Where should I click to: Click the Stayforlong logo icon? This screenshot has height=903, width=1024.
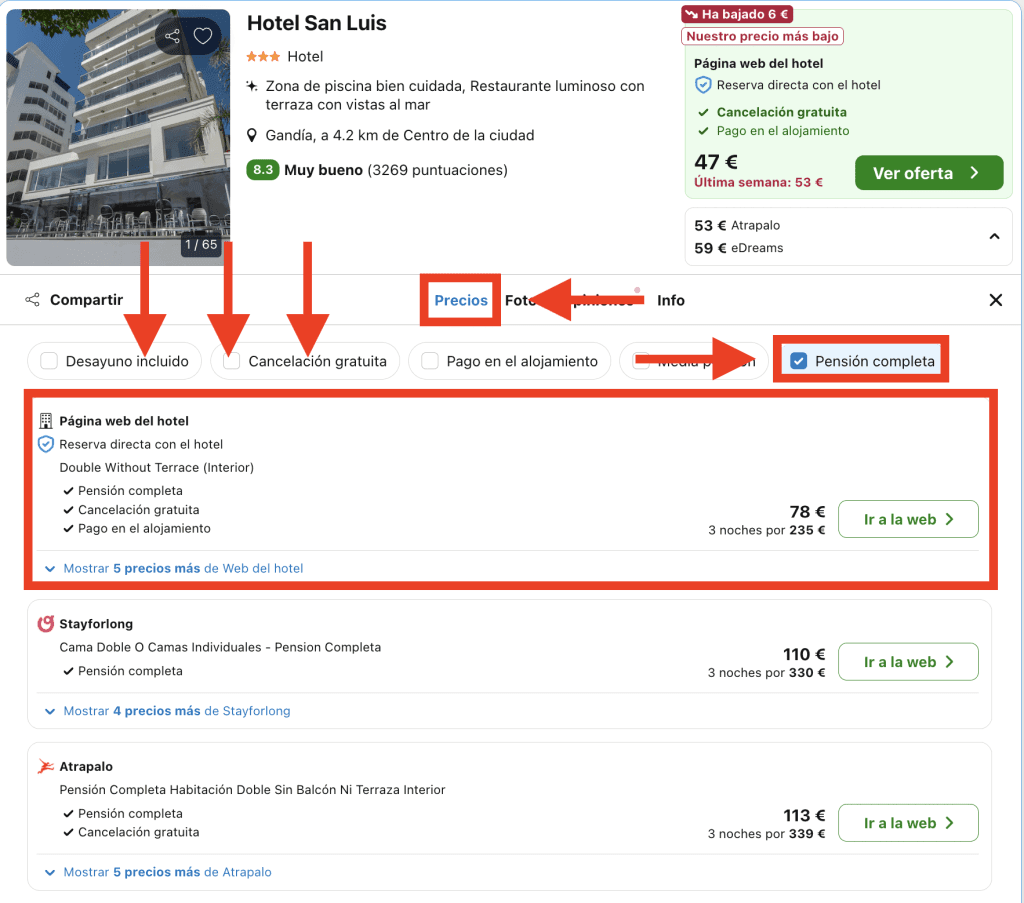point(45,624)
